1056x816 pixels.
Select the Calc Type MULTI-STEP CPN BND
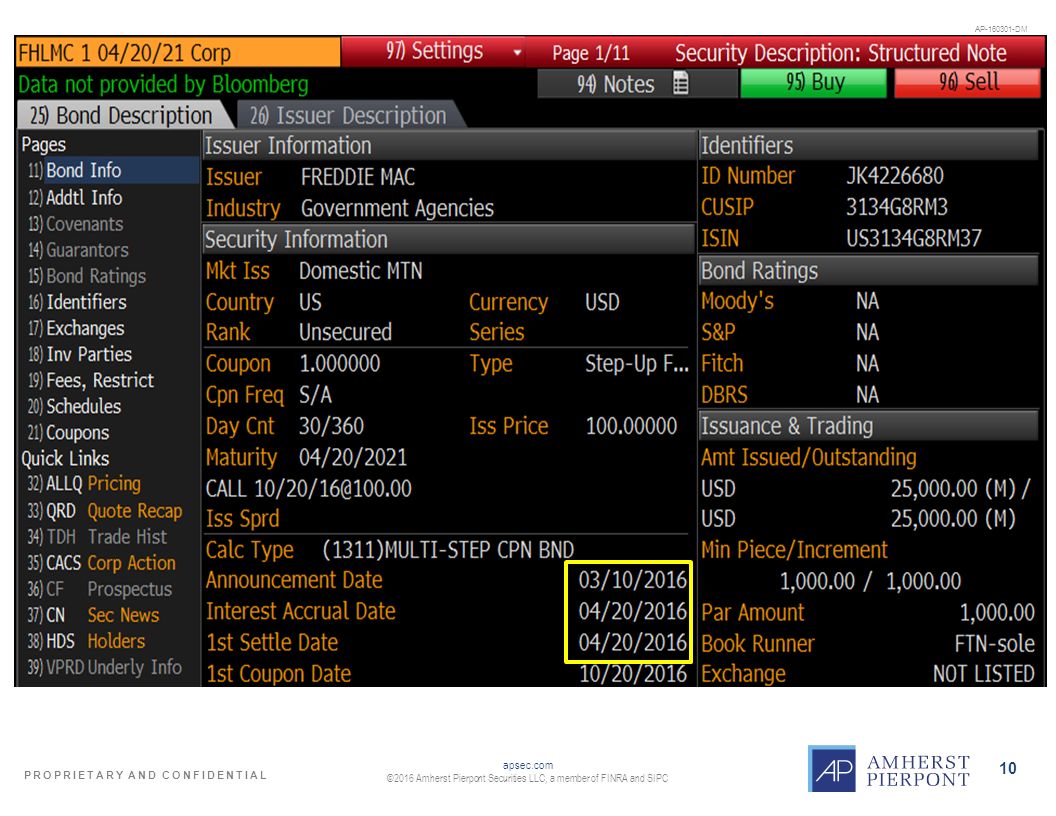(x=448, y=550)
